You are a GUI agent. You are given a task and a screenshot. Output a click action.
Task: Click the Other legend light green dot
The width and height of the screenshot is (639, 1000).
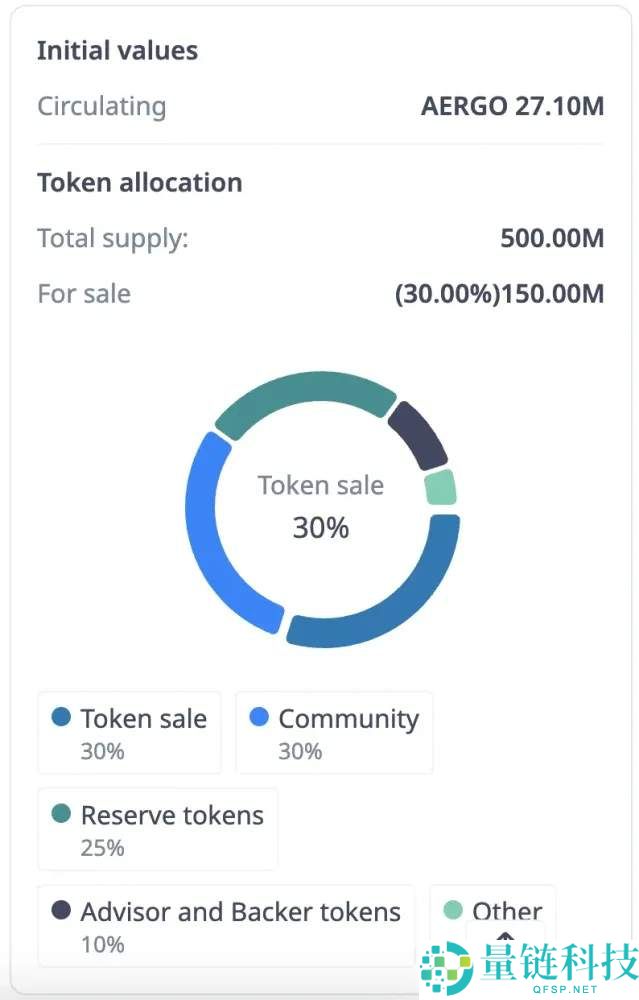[x=453, y=910]
